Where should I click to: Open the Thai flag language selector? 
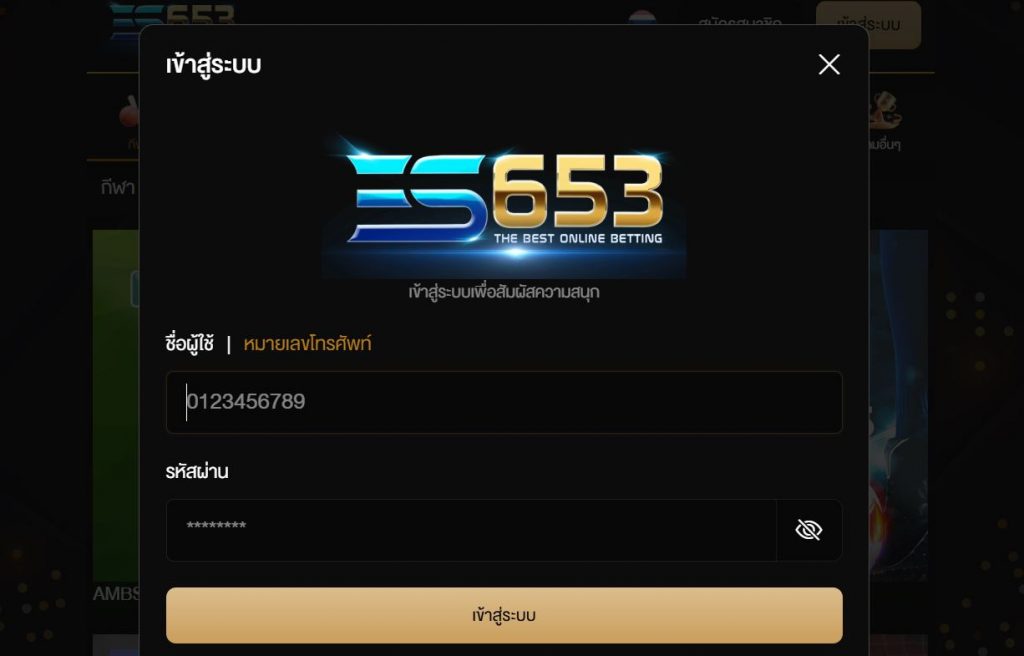point(642,18)
